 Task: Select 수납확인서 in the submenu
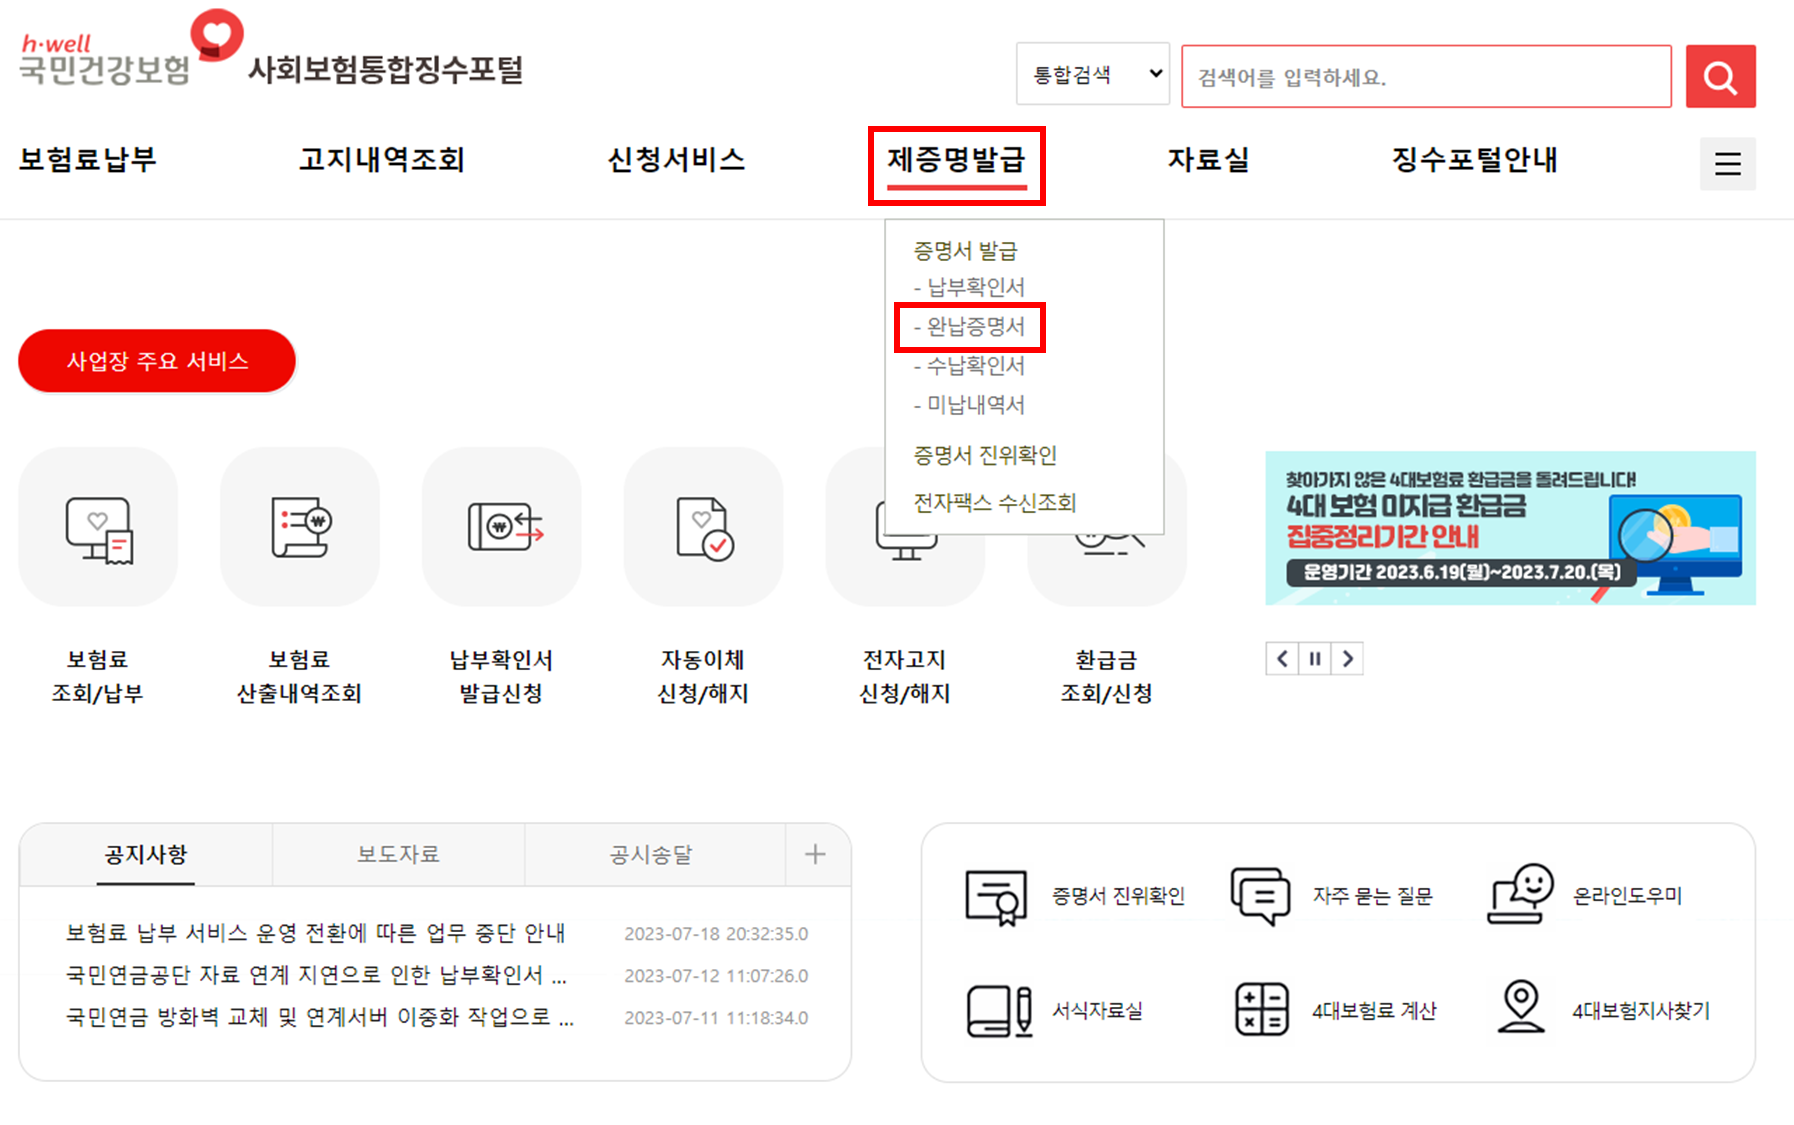click(x=969, y=366)
